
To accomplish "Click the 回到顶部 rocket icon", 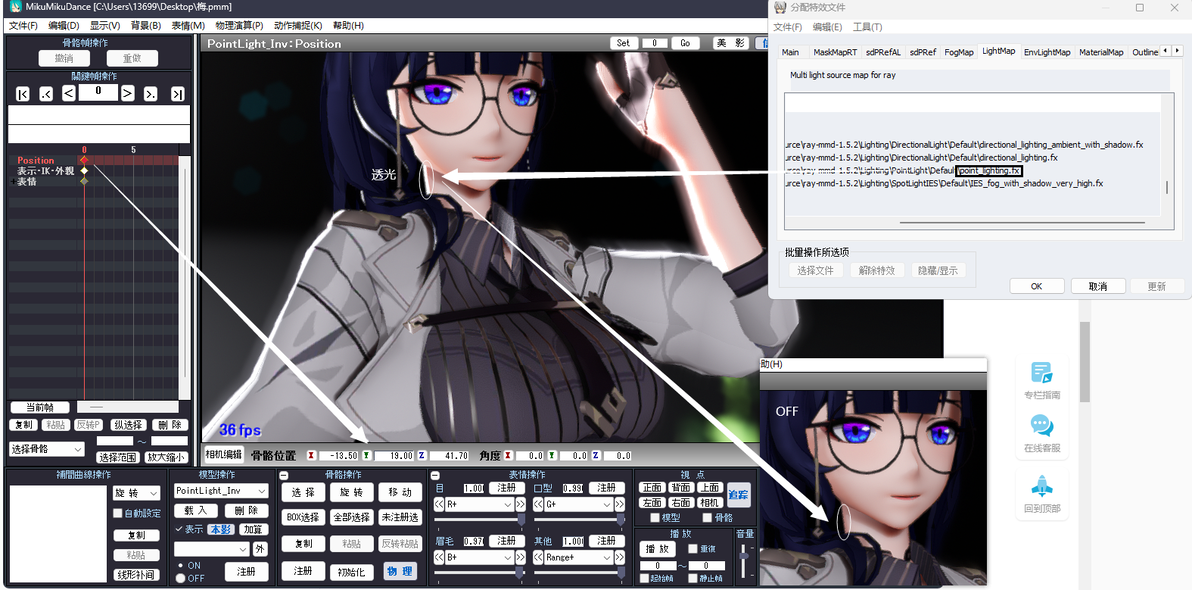I will 1041,493.
